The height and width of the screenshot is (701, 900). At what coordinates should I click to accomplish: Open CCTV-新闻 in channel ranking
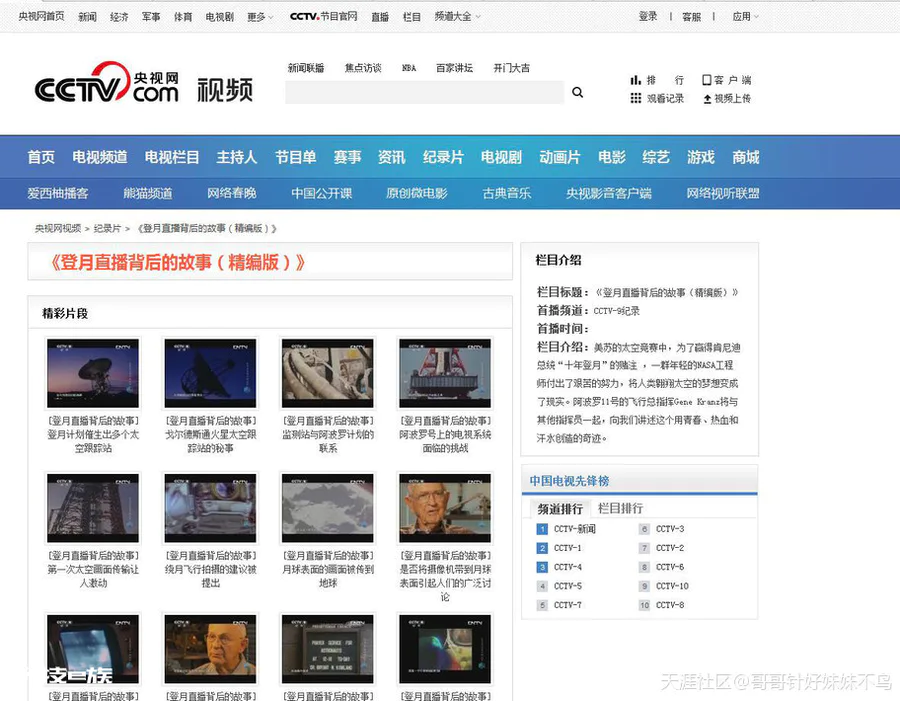pyautogui.click(x=575, y=529)
